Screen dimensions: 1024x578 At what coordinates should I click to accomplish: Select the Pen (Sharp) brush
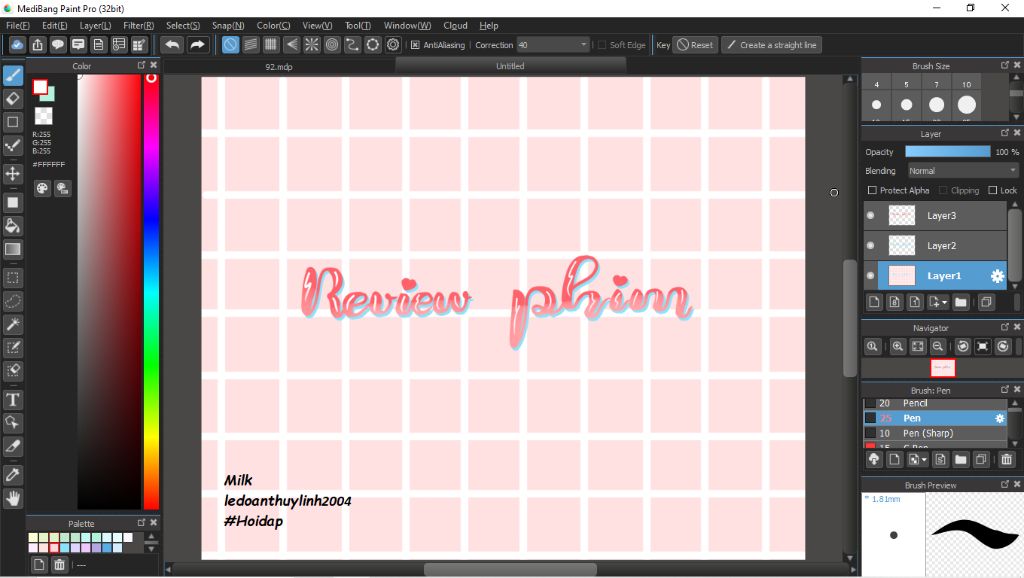pyautogui.click(x=935, y=433)
